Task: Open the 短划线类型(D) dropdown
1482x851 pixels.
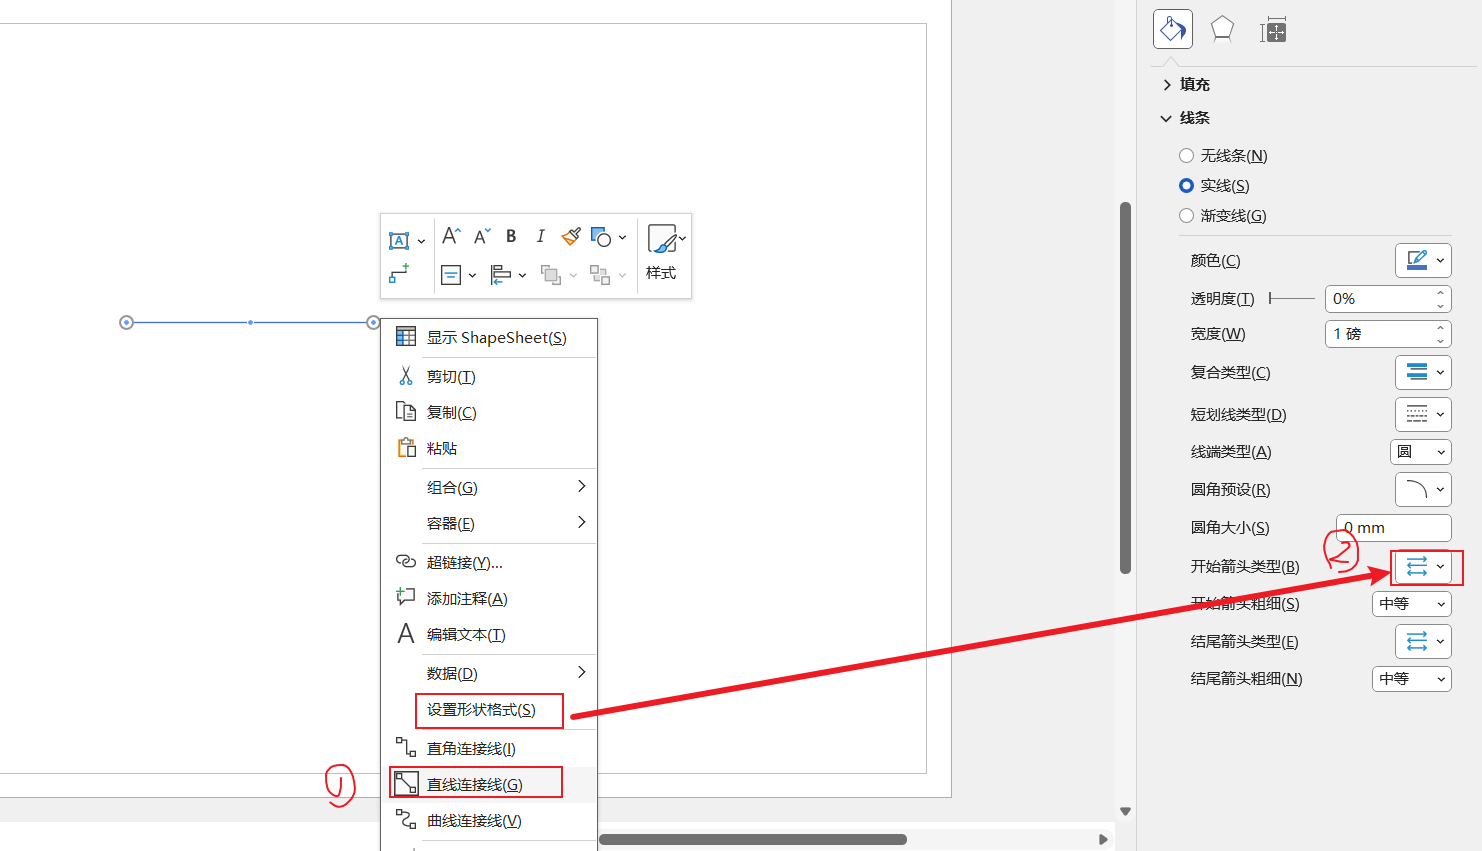Action: (1423, 414)
